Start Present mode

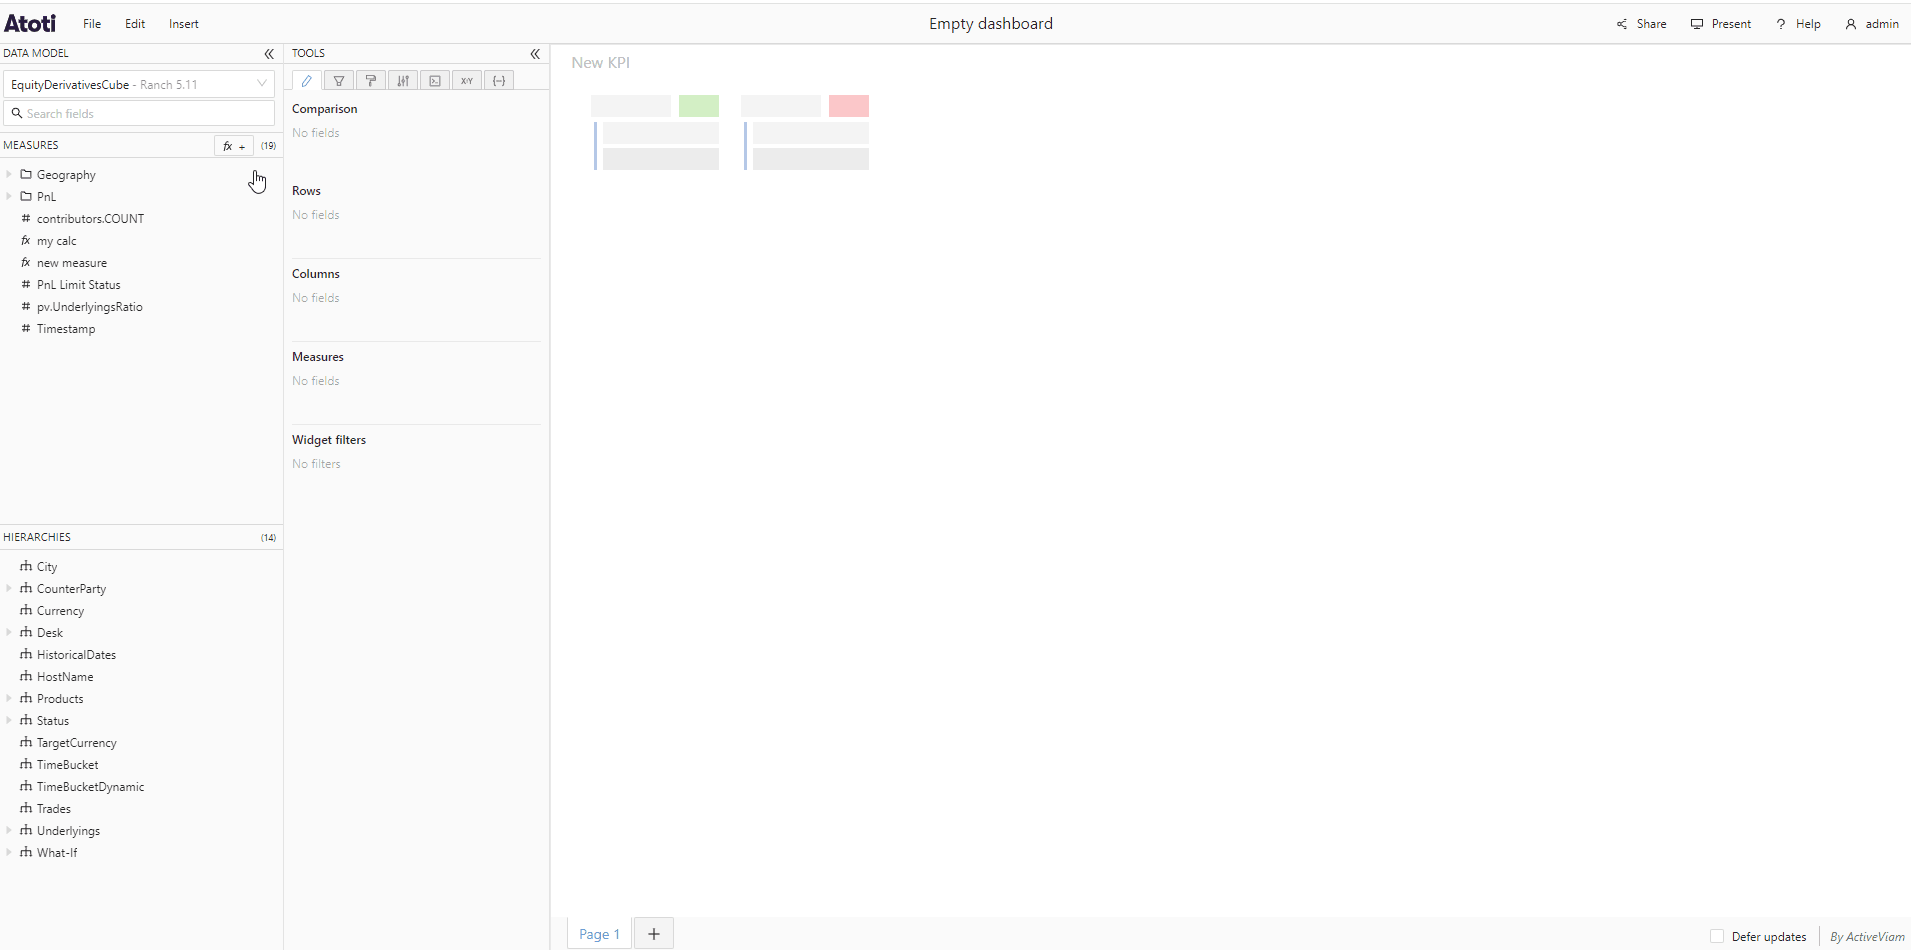pyautogui.click(x=1721, y=24)
